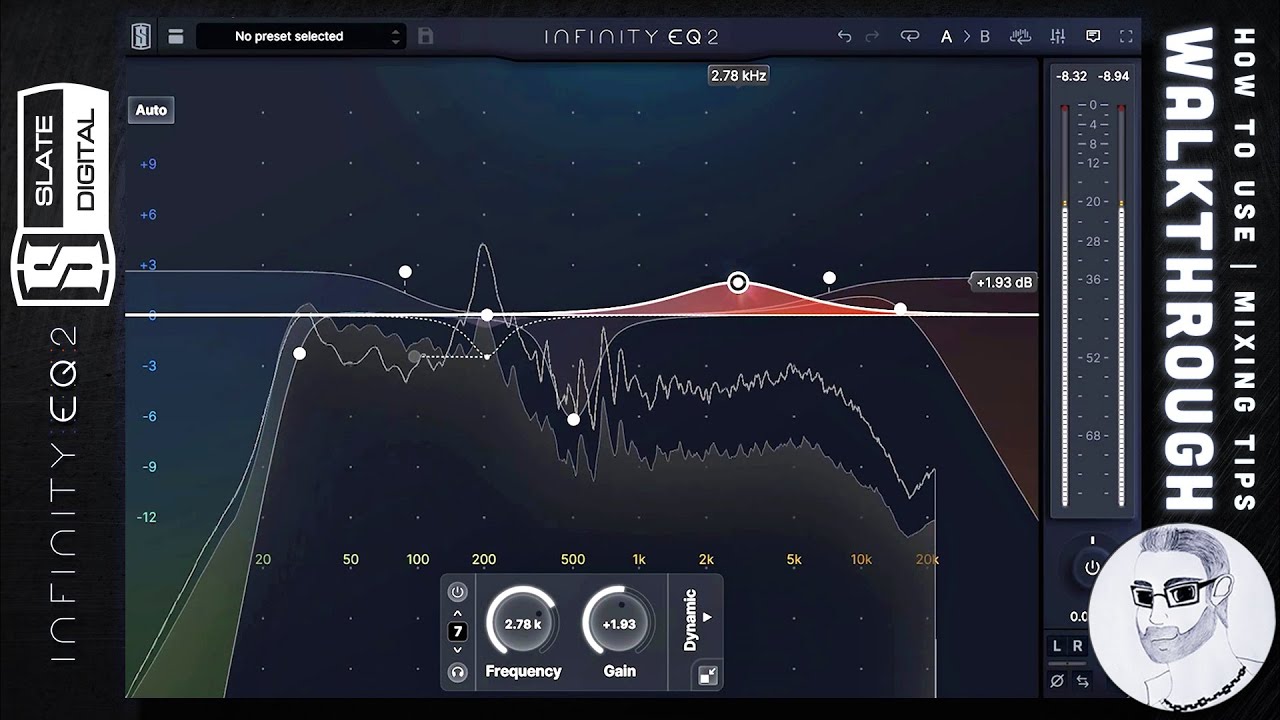
Task: Click the left output meter reading -8.32
Action: [1071, 76]
